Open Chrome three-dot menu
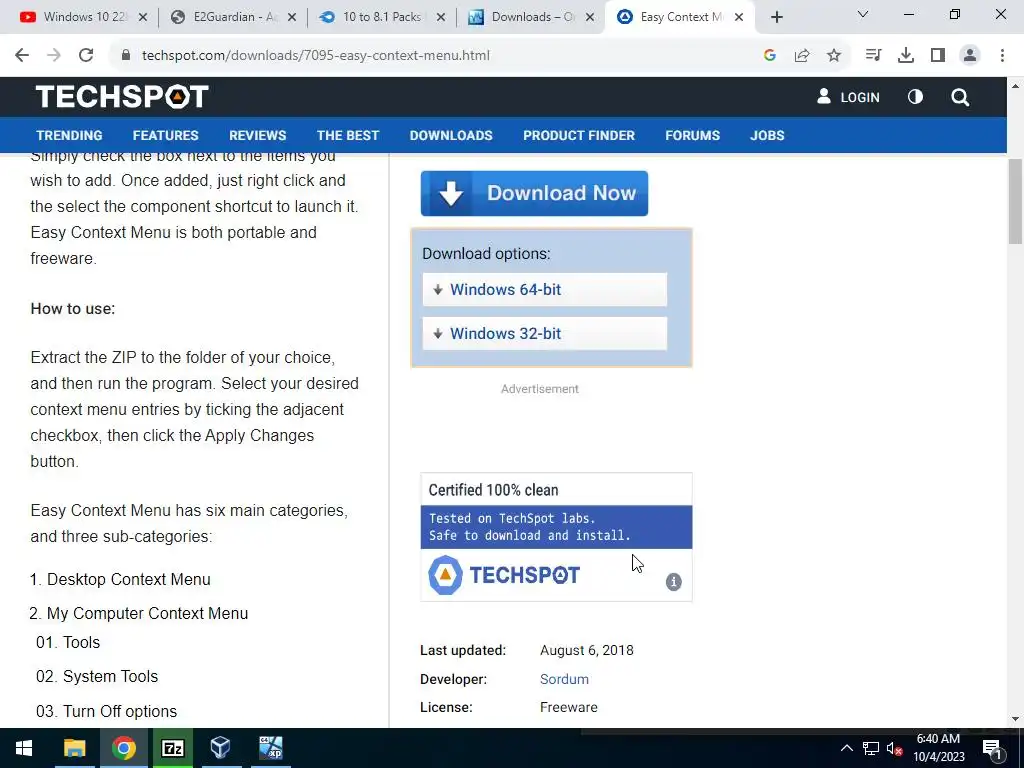The width and height of the screenshot is (1024, 768). (1002, 56)
